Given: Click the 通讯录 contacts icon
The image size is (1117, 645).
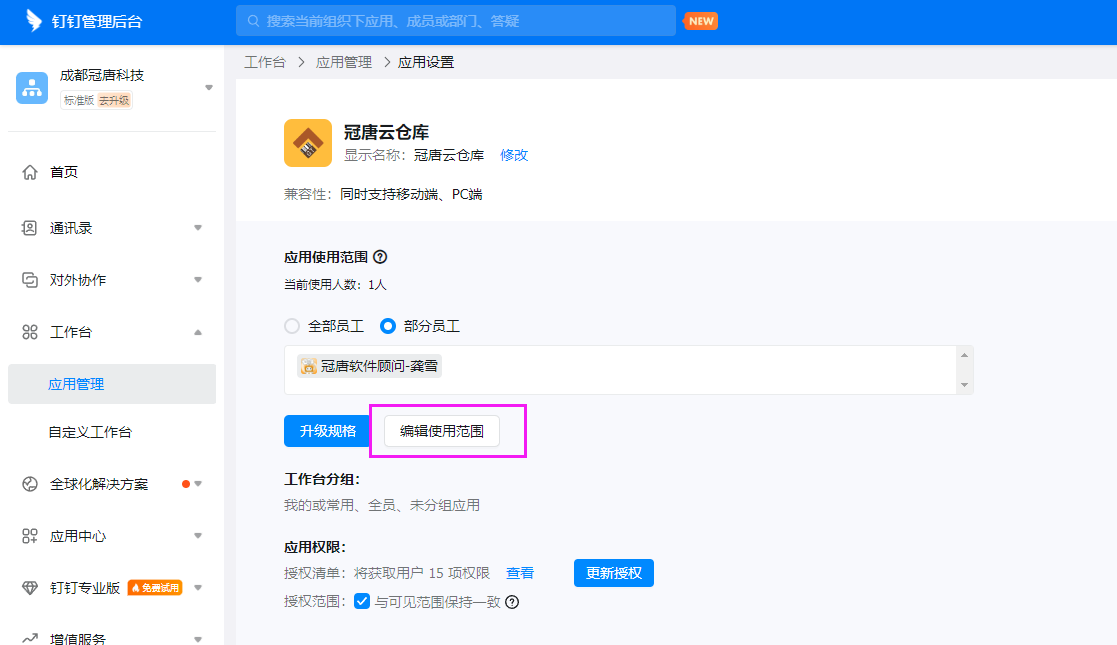Looking at the screenshot, I should pos(30,228).
